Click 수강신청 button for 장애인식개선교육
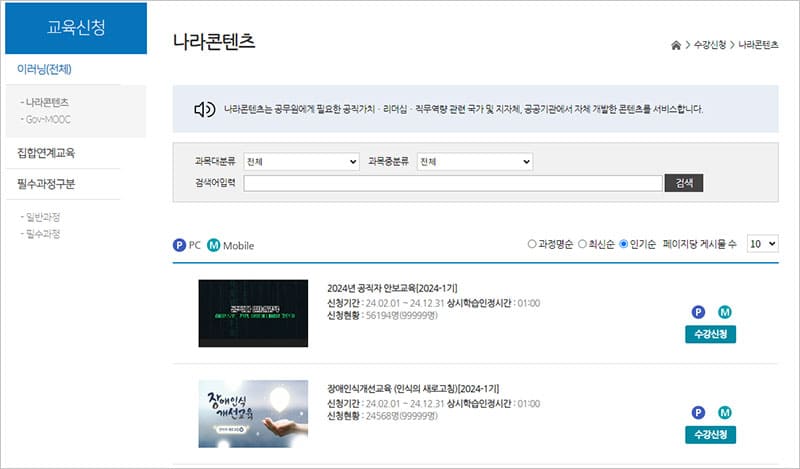The height and width of the screenshot is (469, 800). point(710,435)
